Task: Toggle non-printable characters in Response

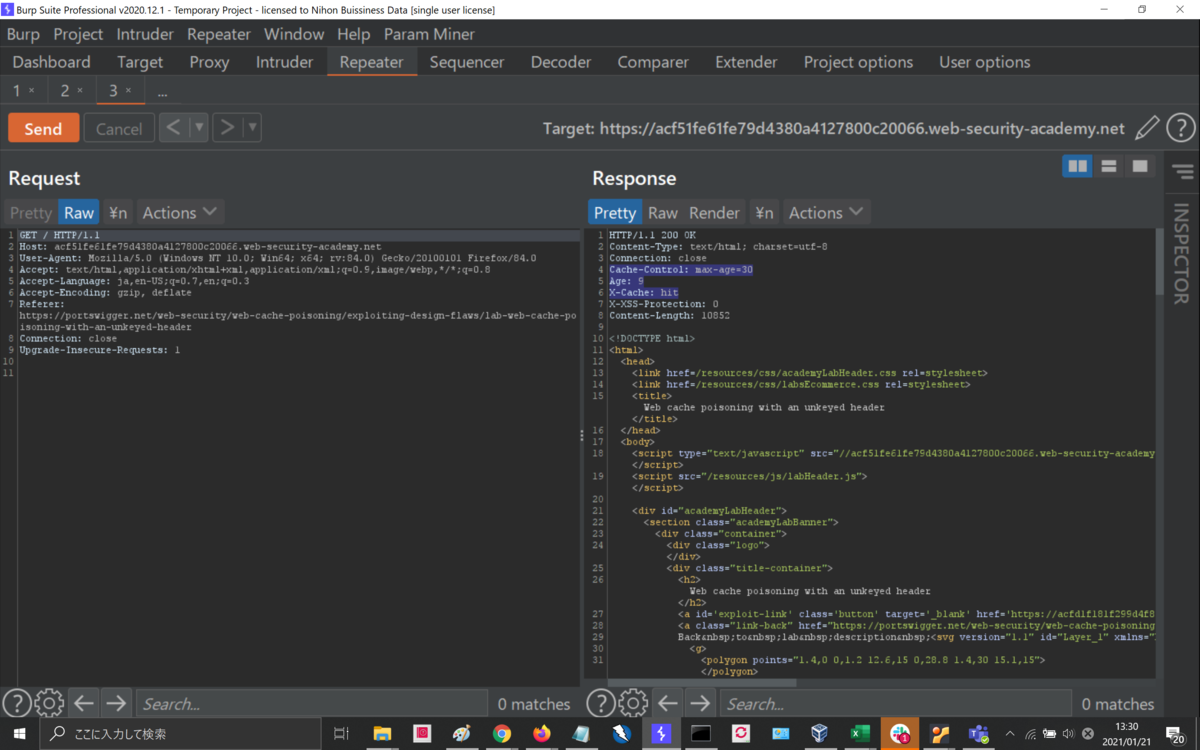Action: tap(764, 212)
